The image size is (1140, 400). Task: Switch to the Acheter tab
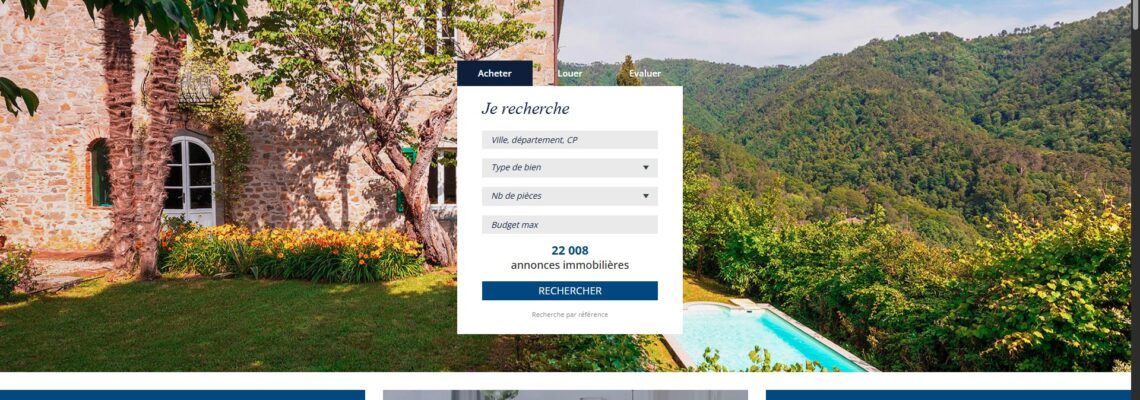(494, 73)
